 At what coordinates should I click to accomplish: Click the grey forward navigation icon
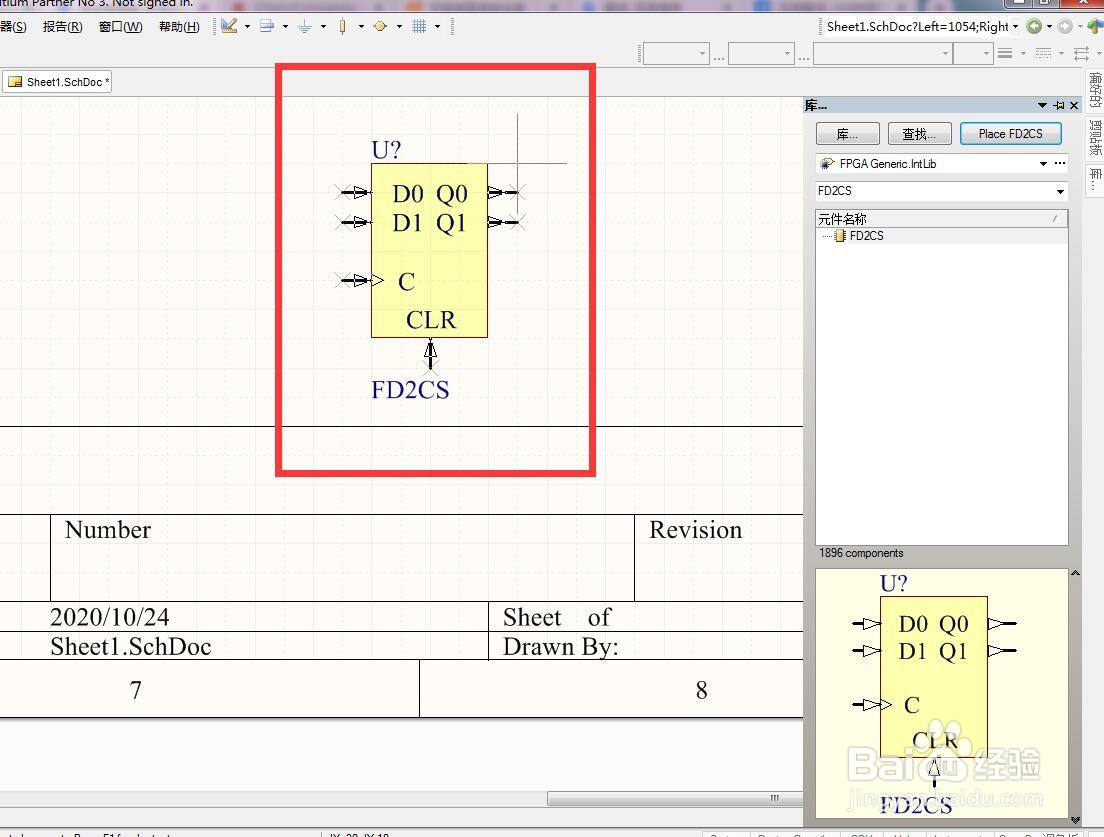coord(1065,27)
